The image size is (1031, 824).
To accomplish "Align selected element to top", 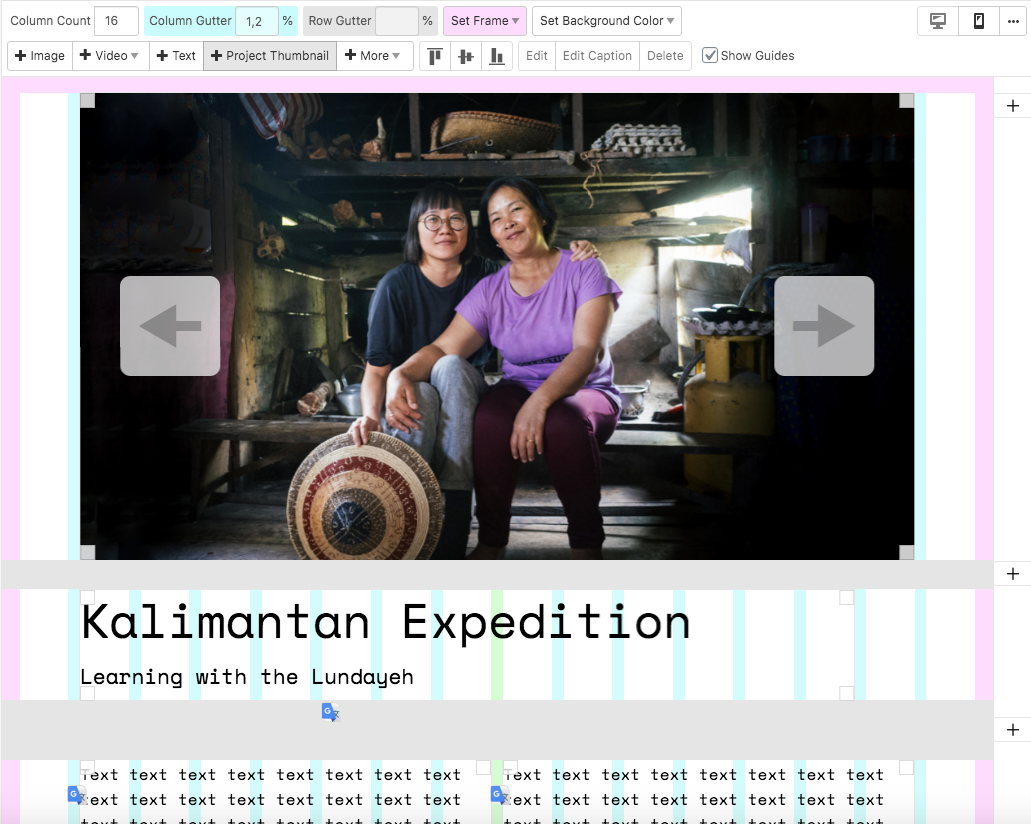I will [435, 56].
